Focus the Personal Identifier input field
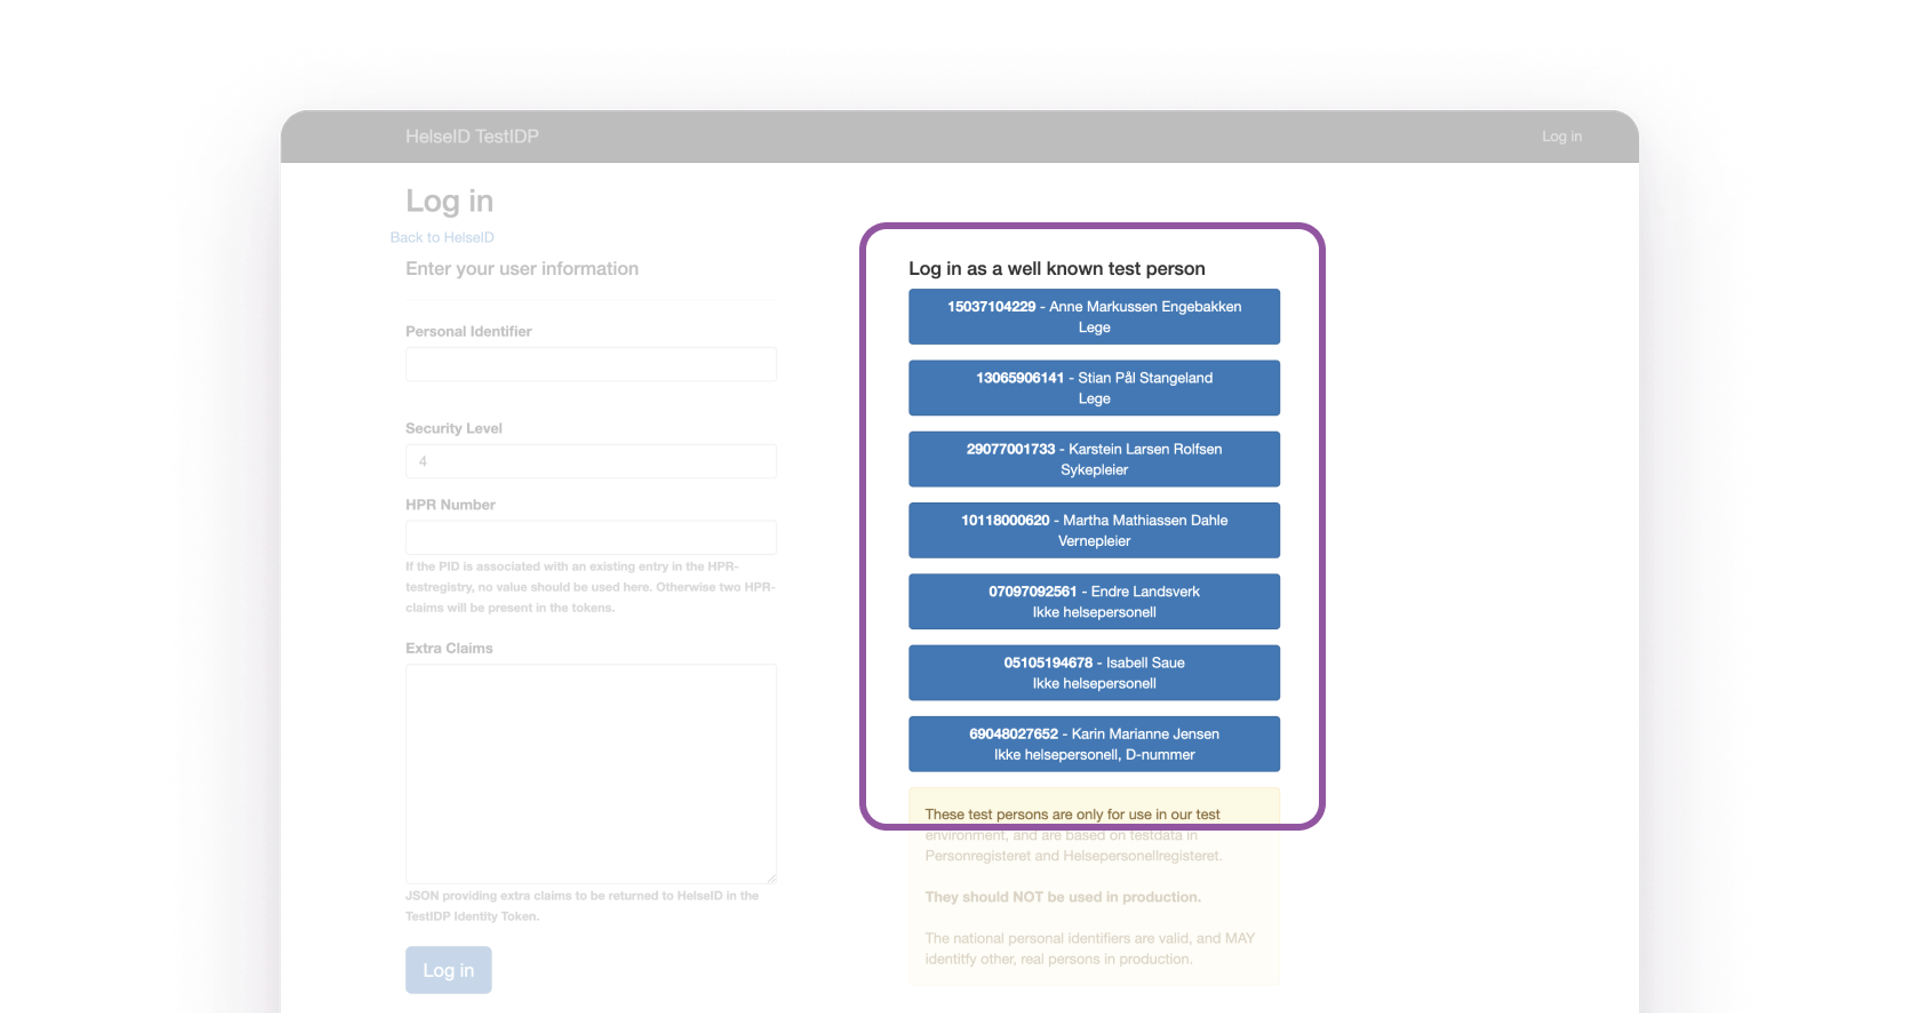 tap(591, 364)
